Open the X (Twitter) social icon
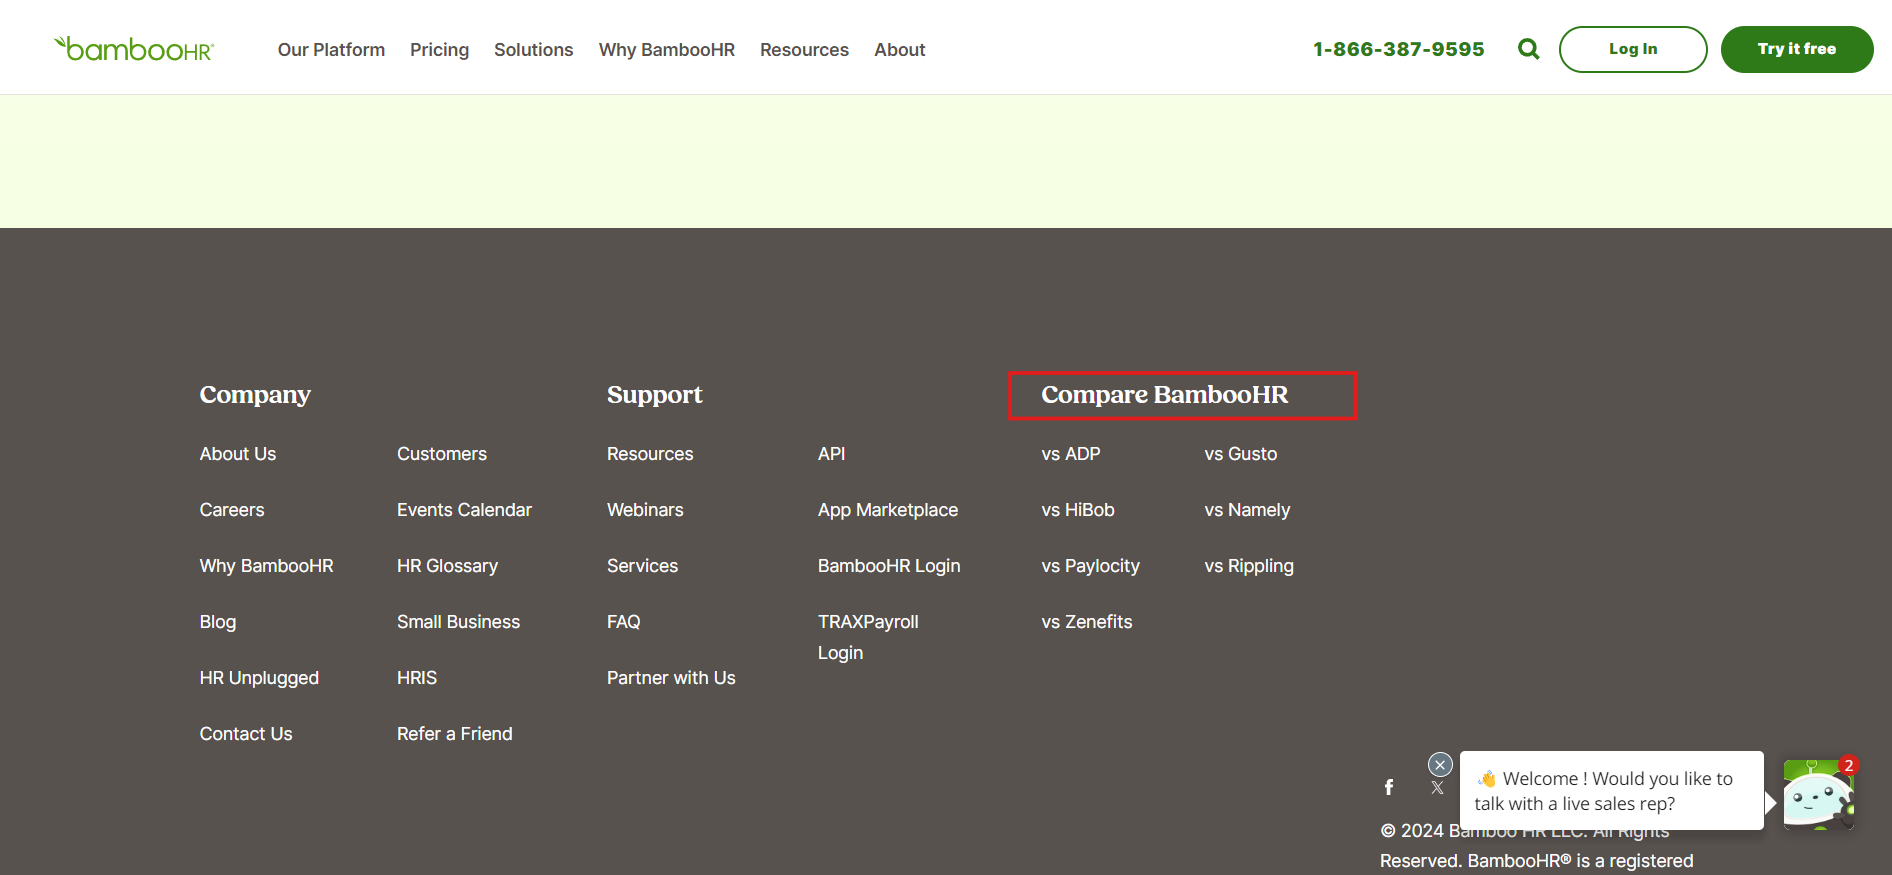This screenshot has width=1892, height=875. pos(1437,787)
